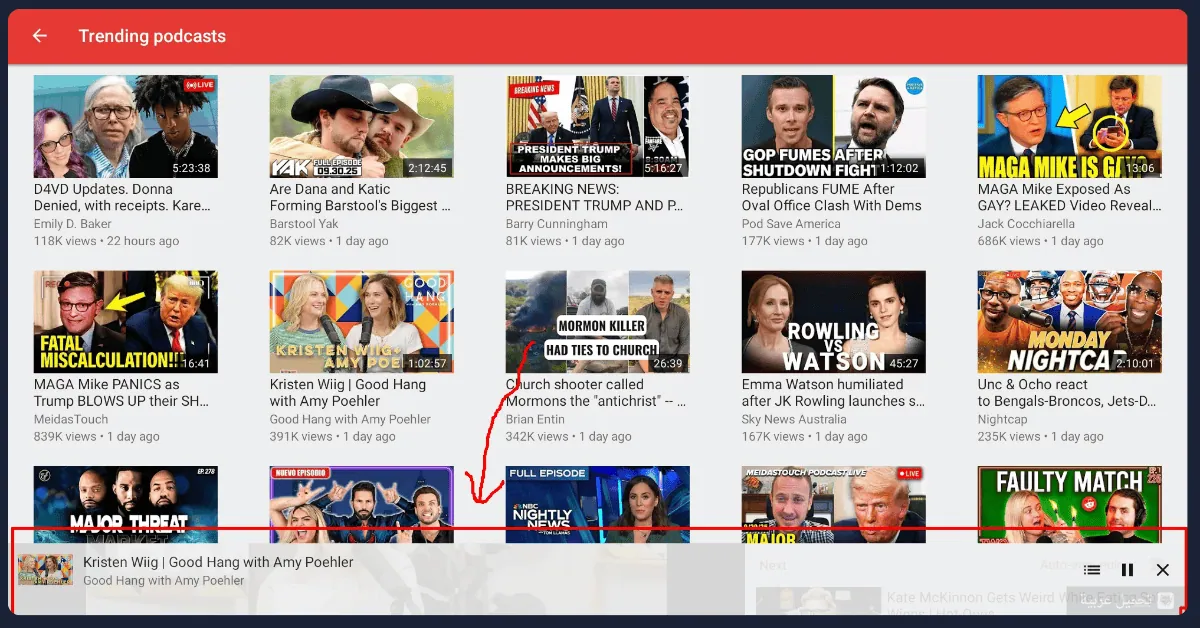The image size is (1200, 628).
Task: Click "235K views • 1 day ago" text
Action: [1041, 437]
